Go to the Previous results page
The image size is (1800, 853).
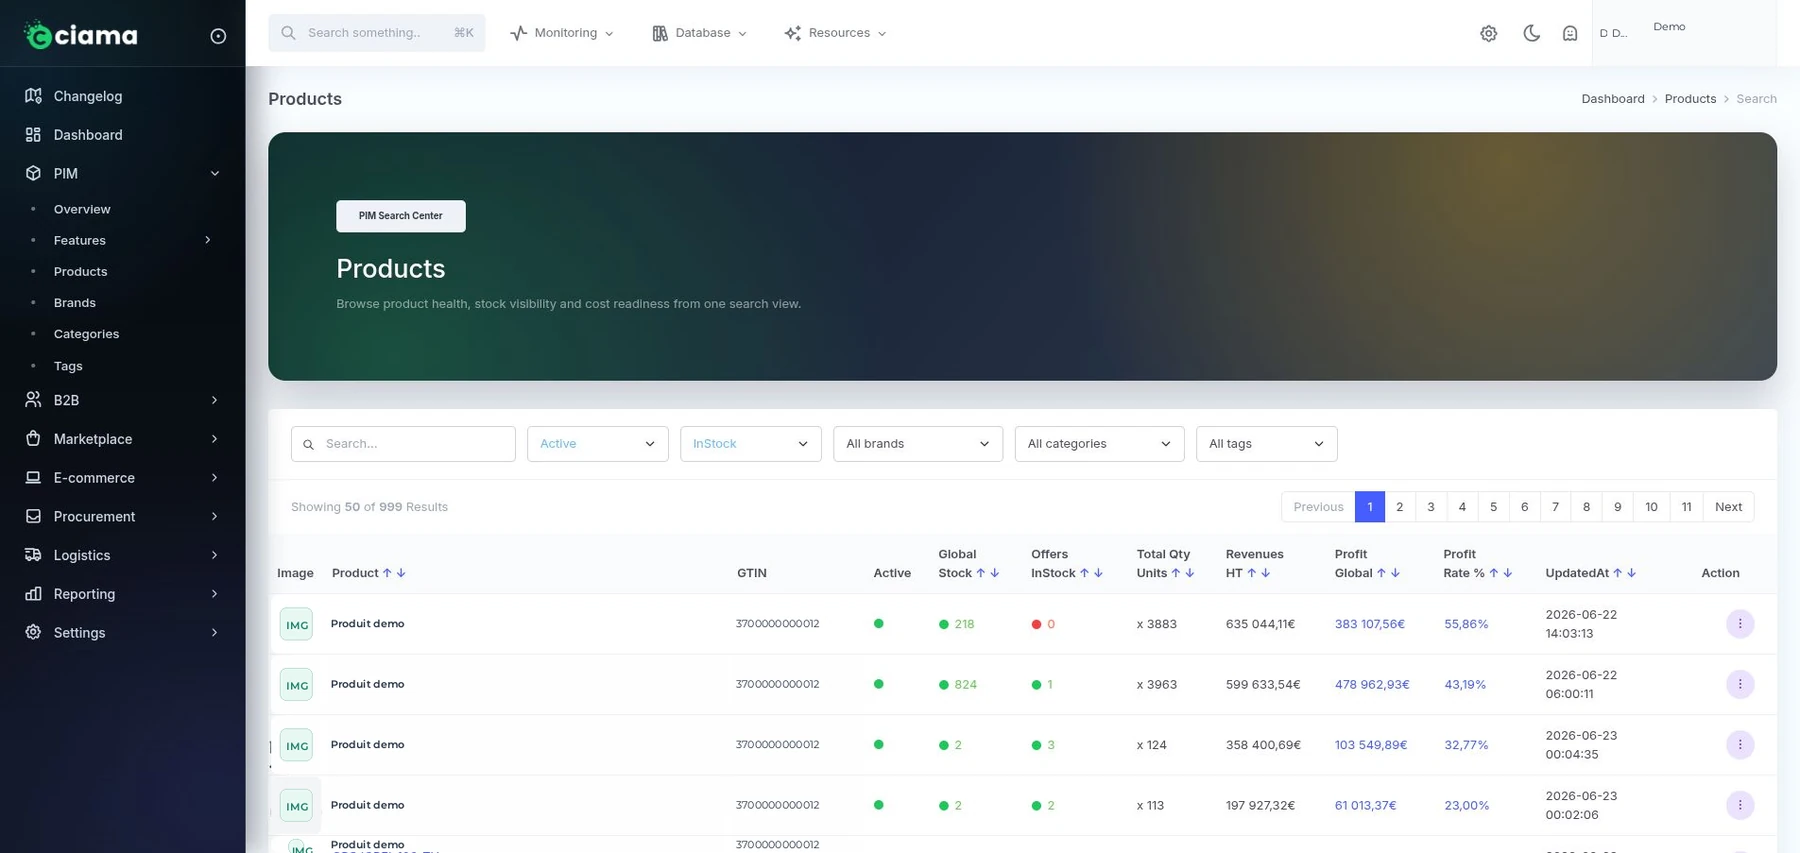[1318, 507]
